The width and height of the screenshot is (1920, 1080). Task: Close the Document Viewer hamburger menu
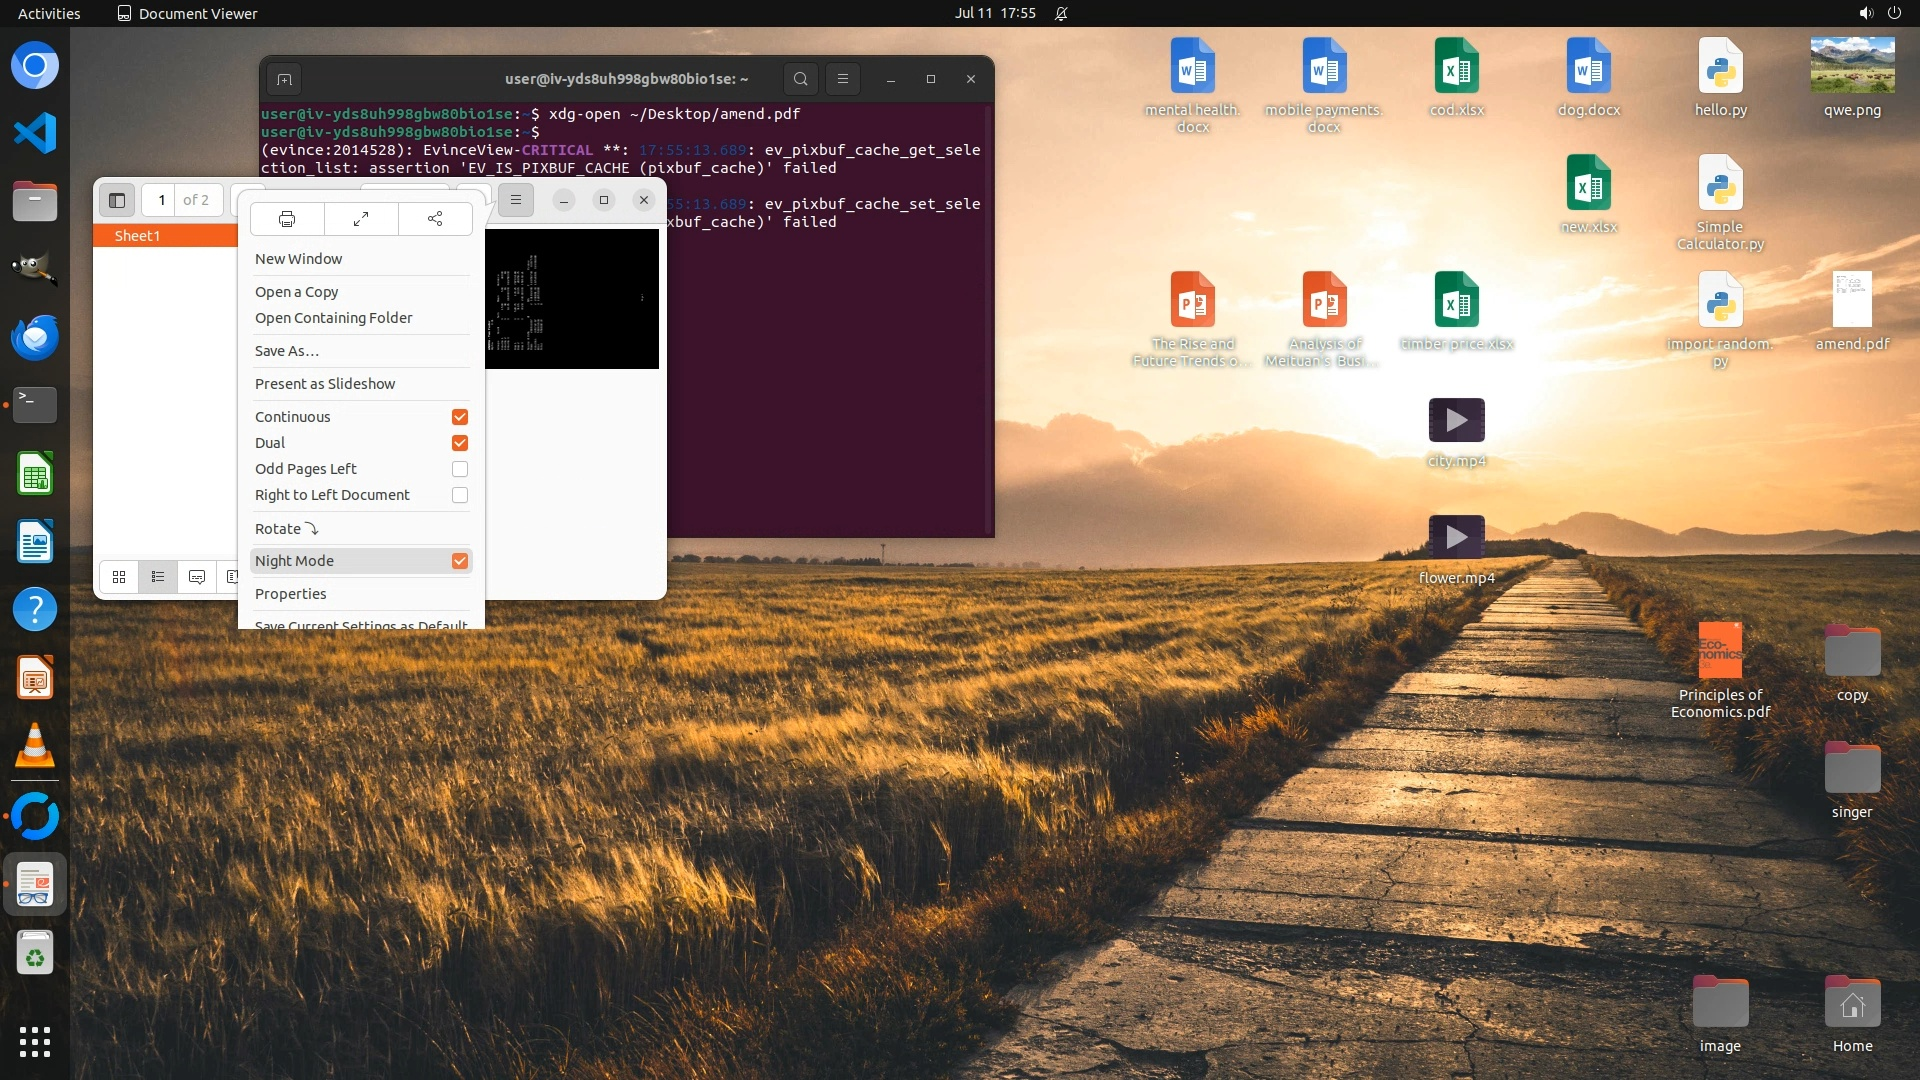click(x=516, y=200)
